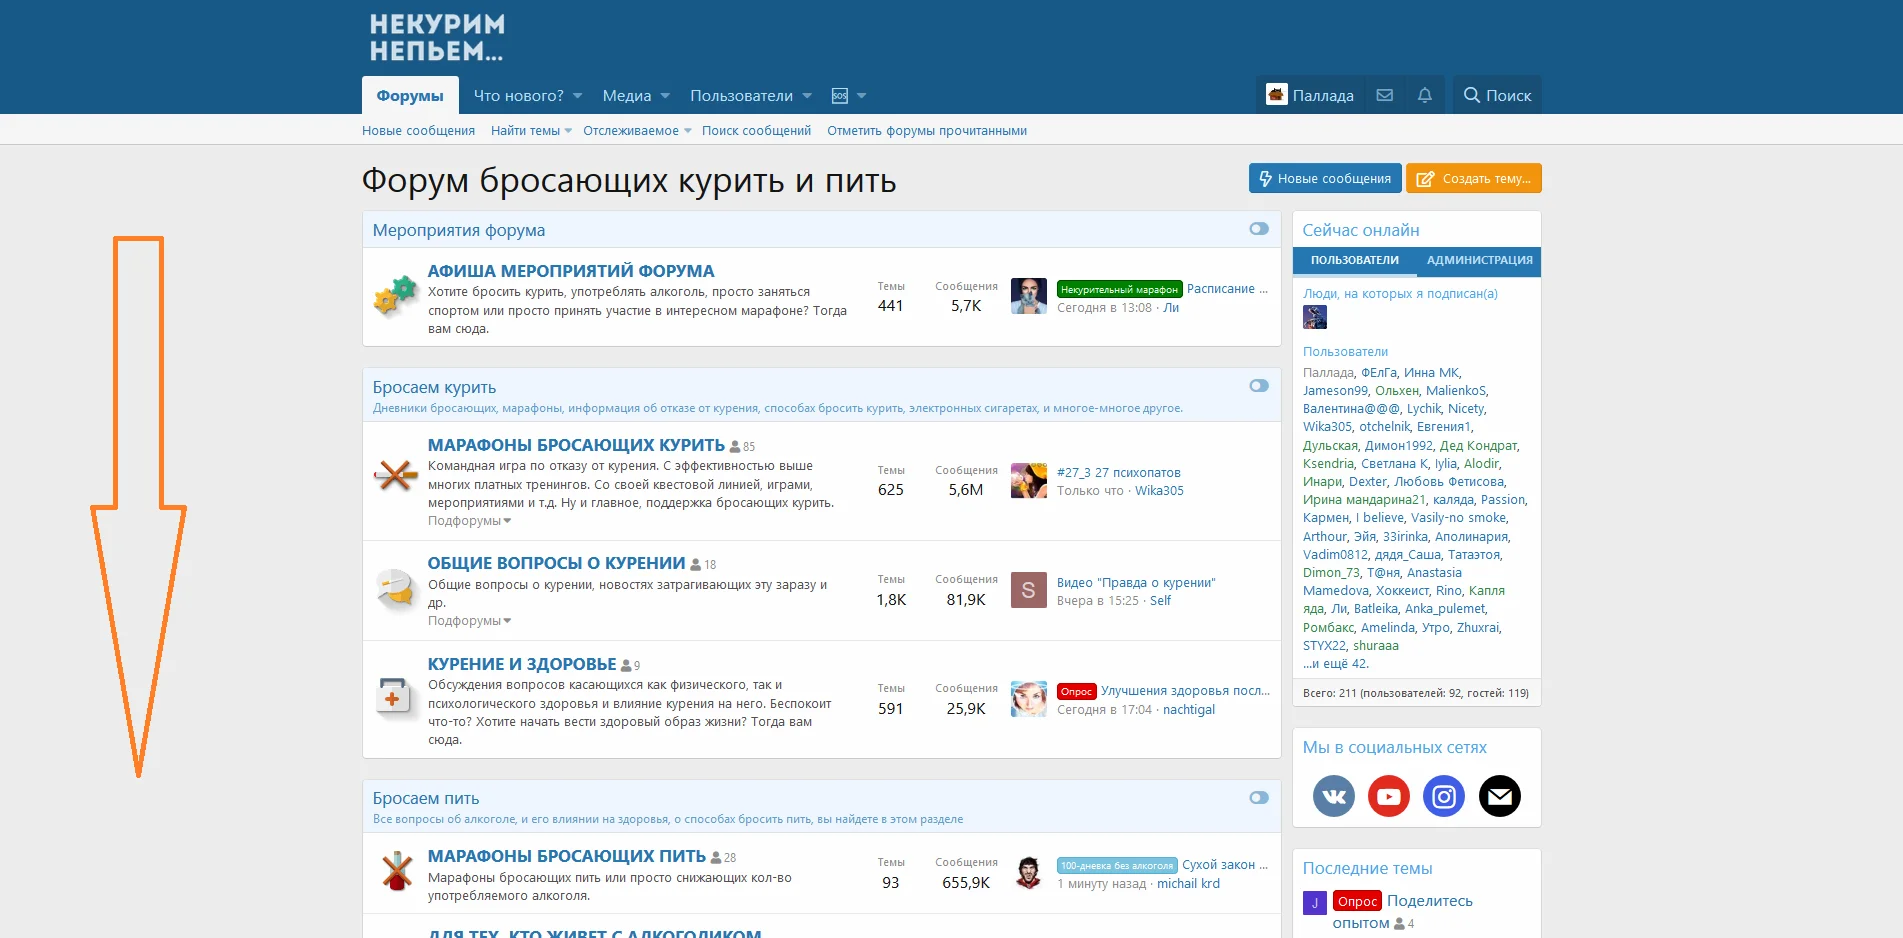Open the messages envelope icon
Screen dimensions: 1903x938
(1384, 94)
